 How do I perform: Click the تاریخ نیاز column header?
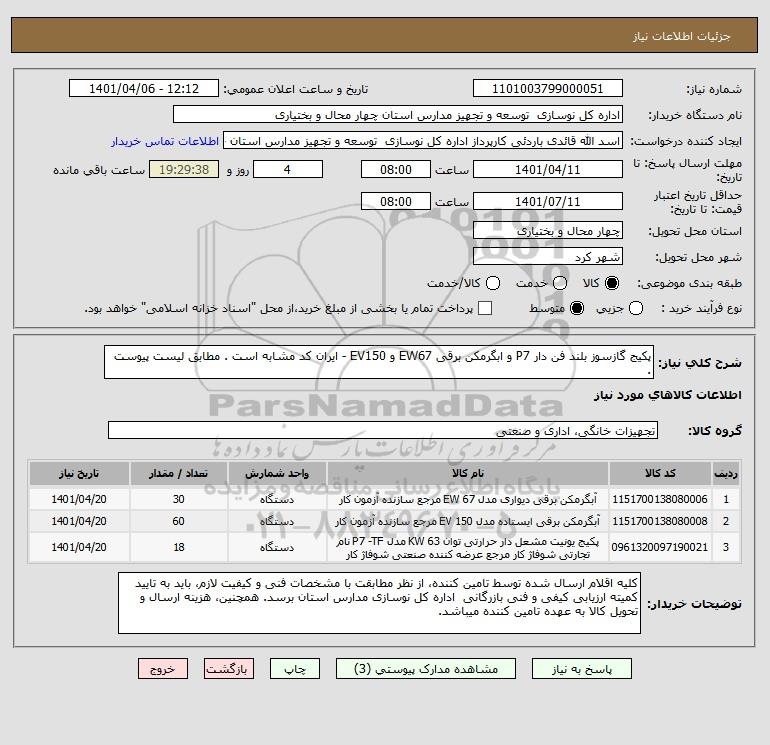point(79,473)
